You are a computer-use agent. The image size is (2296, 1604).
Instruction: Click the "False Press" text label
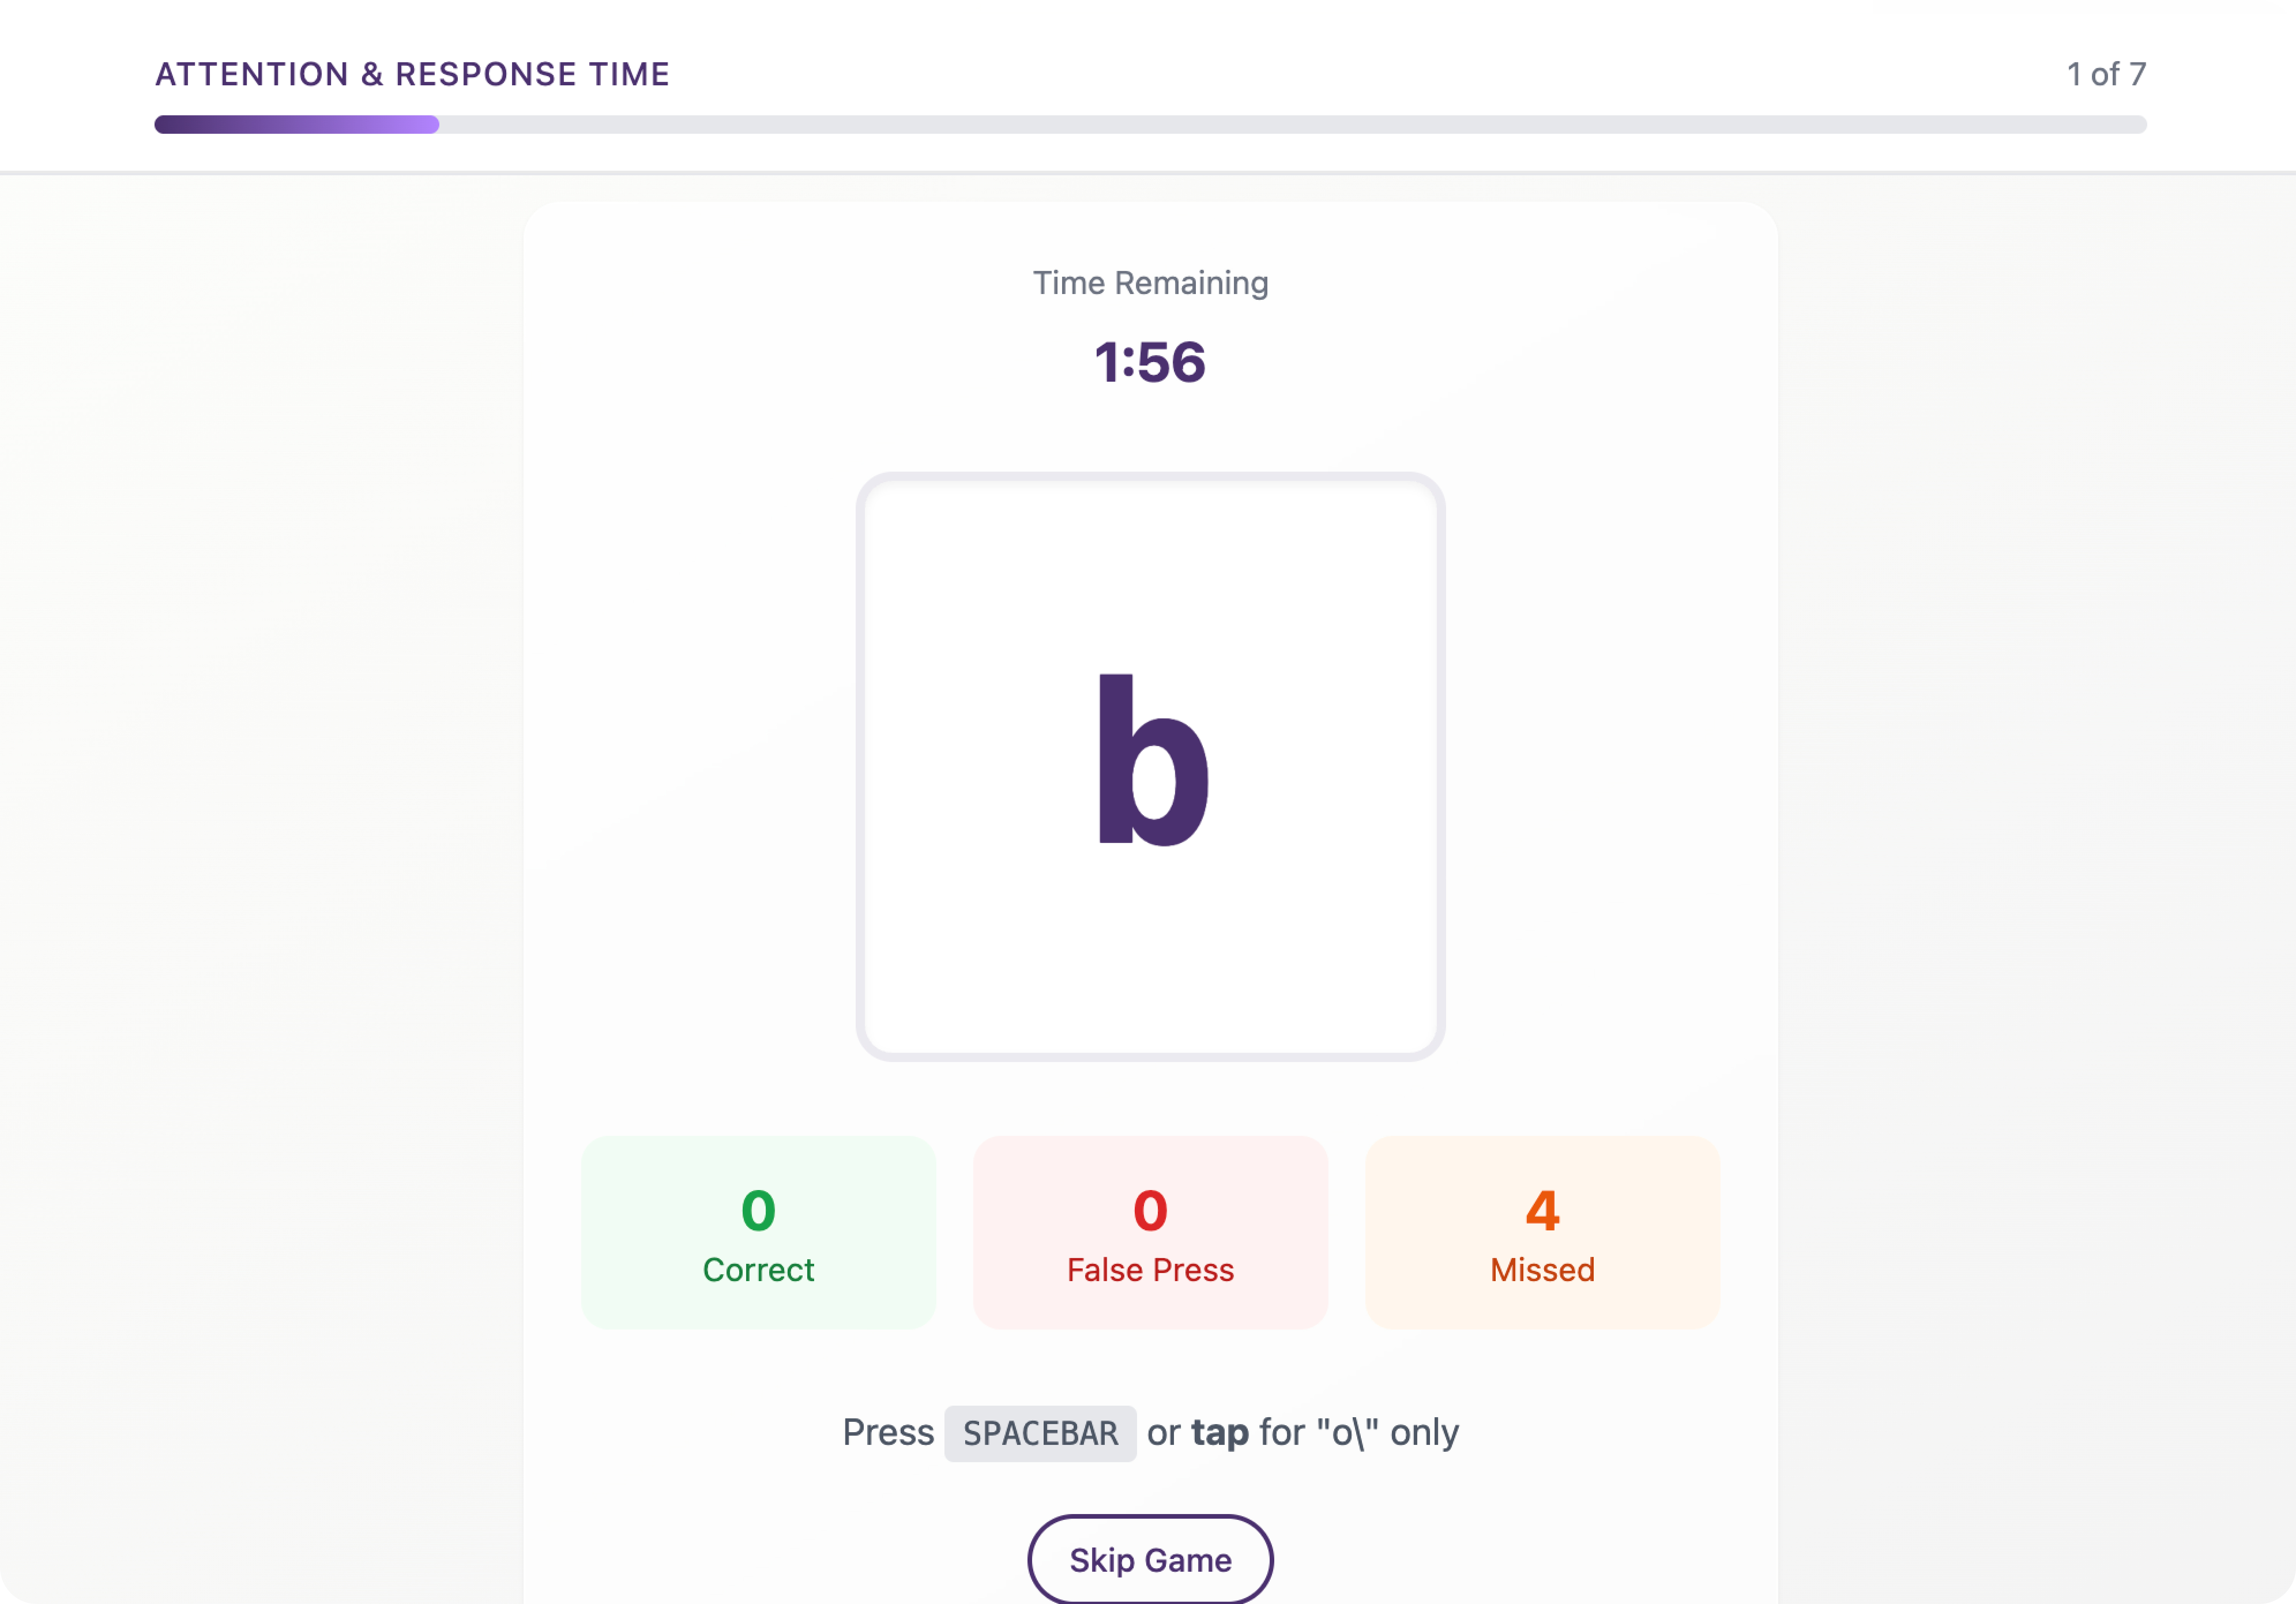[x=1150, y=1270]
